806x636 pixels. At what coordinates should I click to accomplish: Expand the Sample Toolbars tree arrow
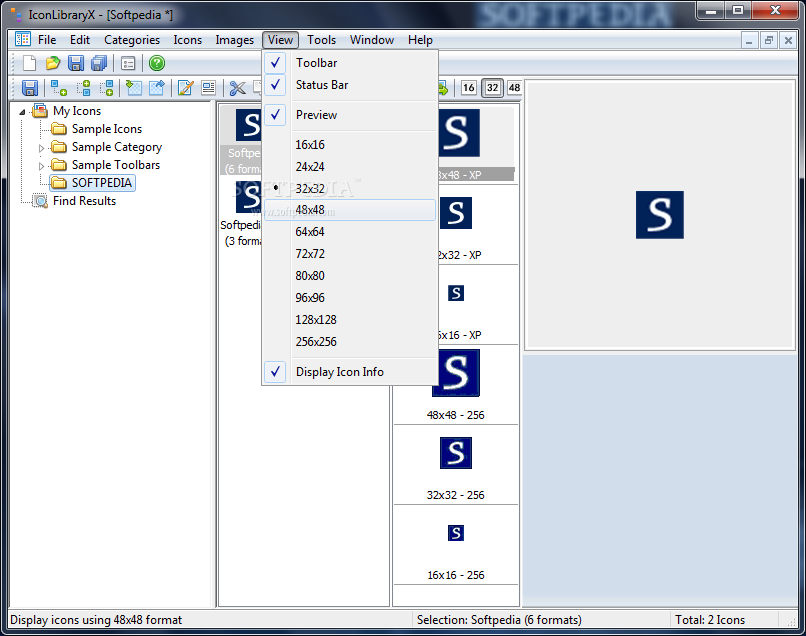point(42,166)
